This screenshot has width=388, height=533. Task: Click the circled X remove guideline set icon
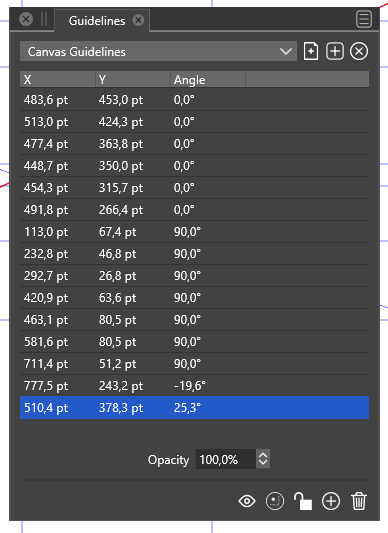(x=359, y=51)
